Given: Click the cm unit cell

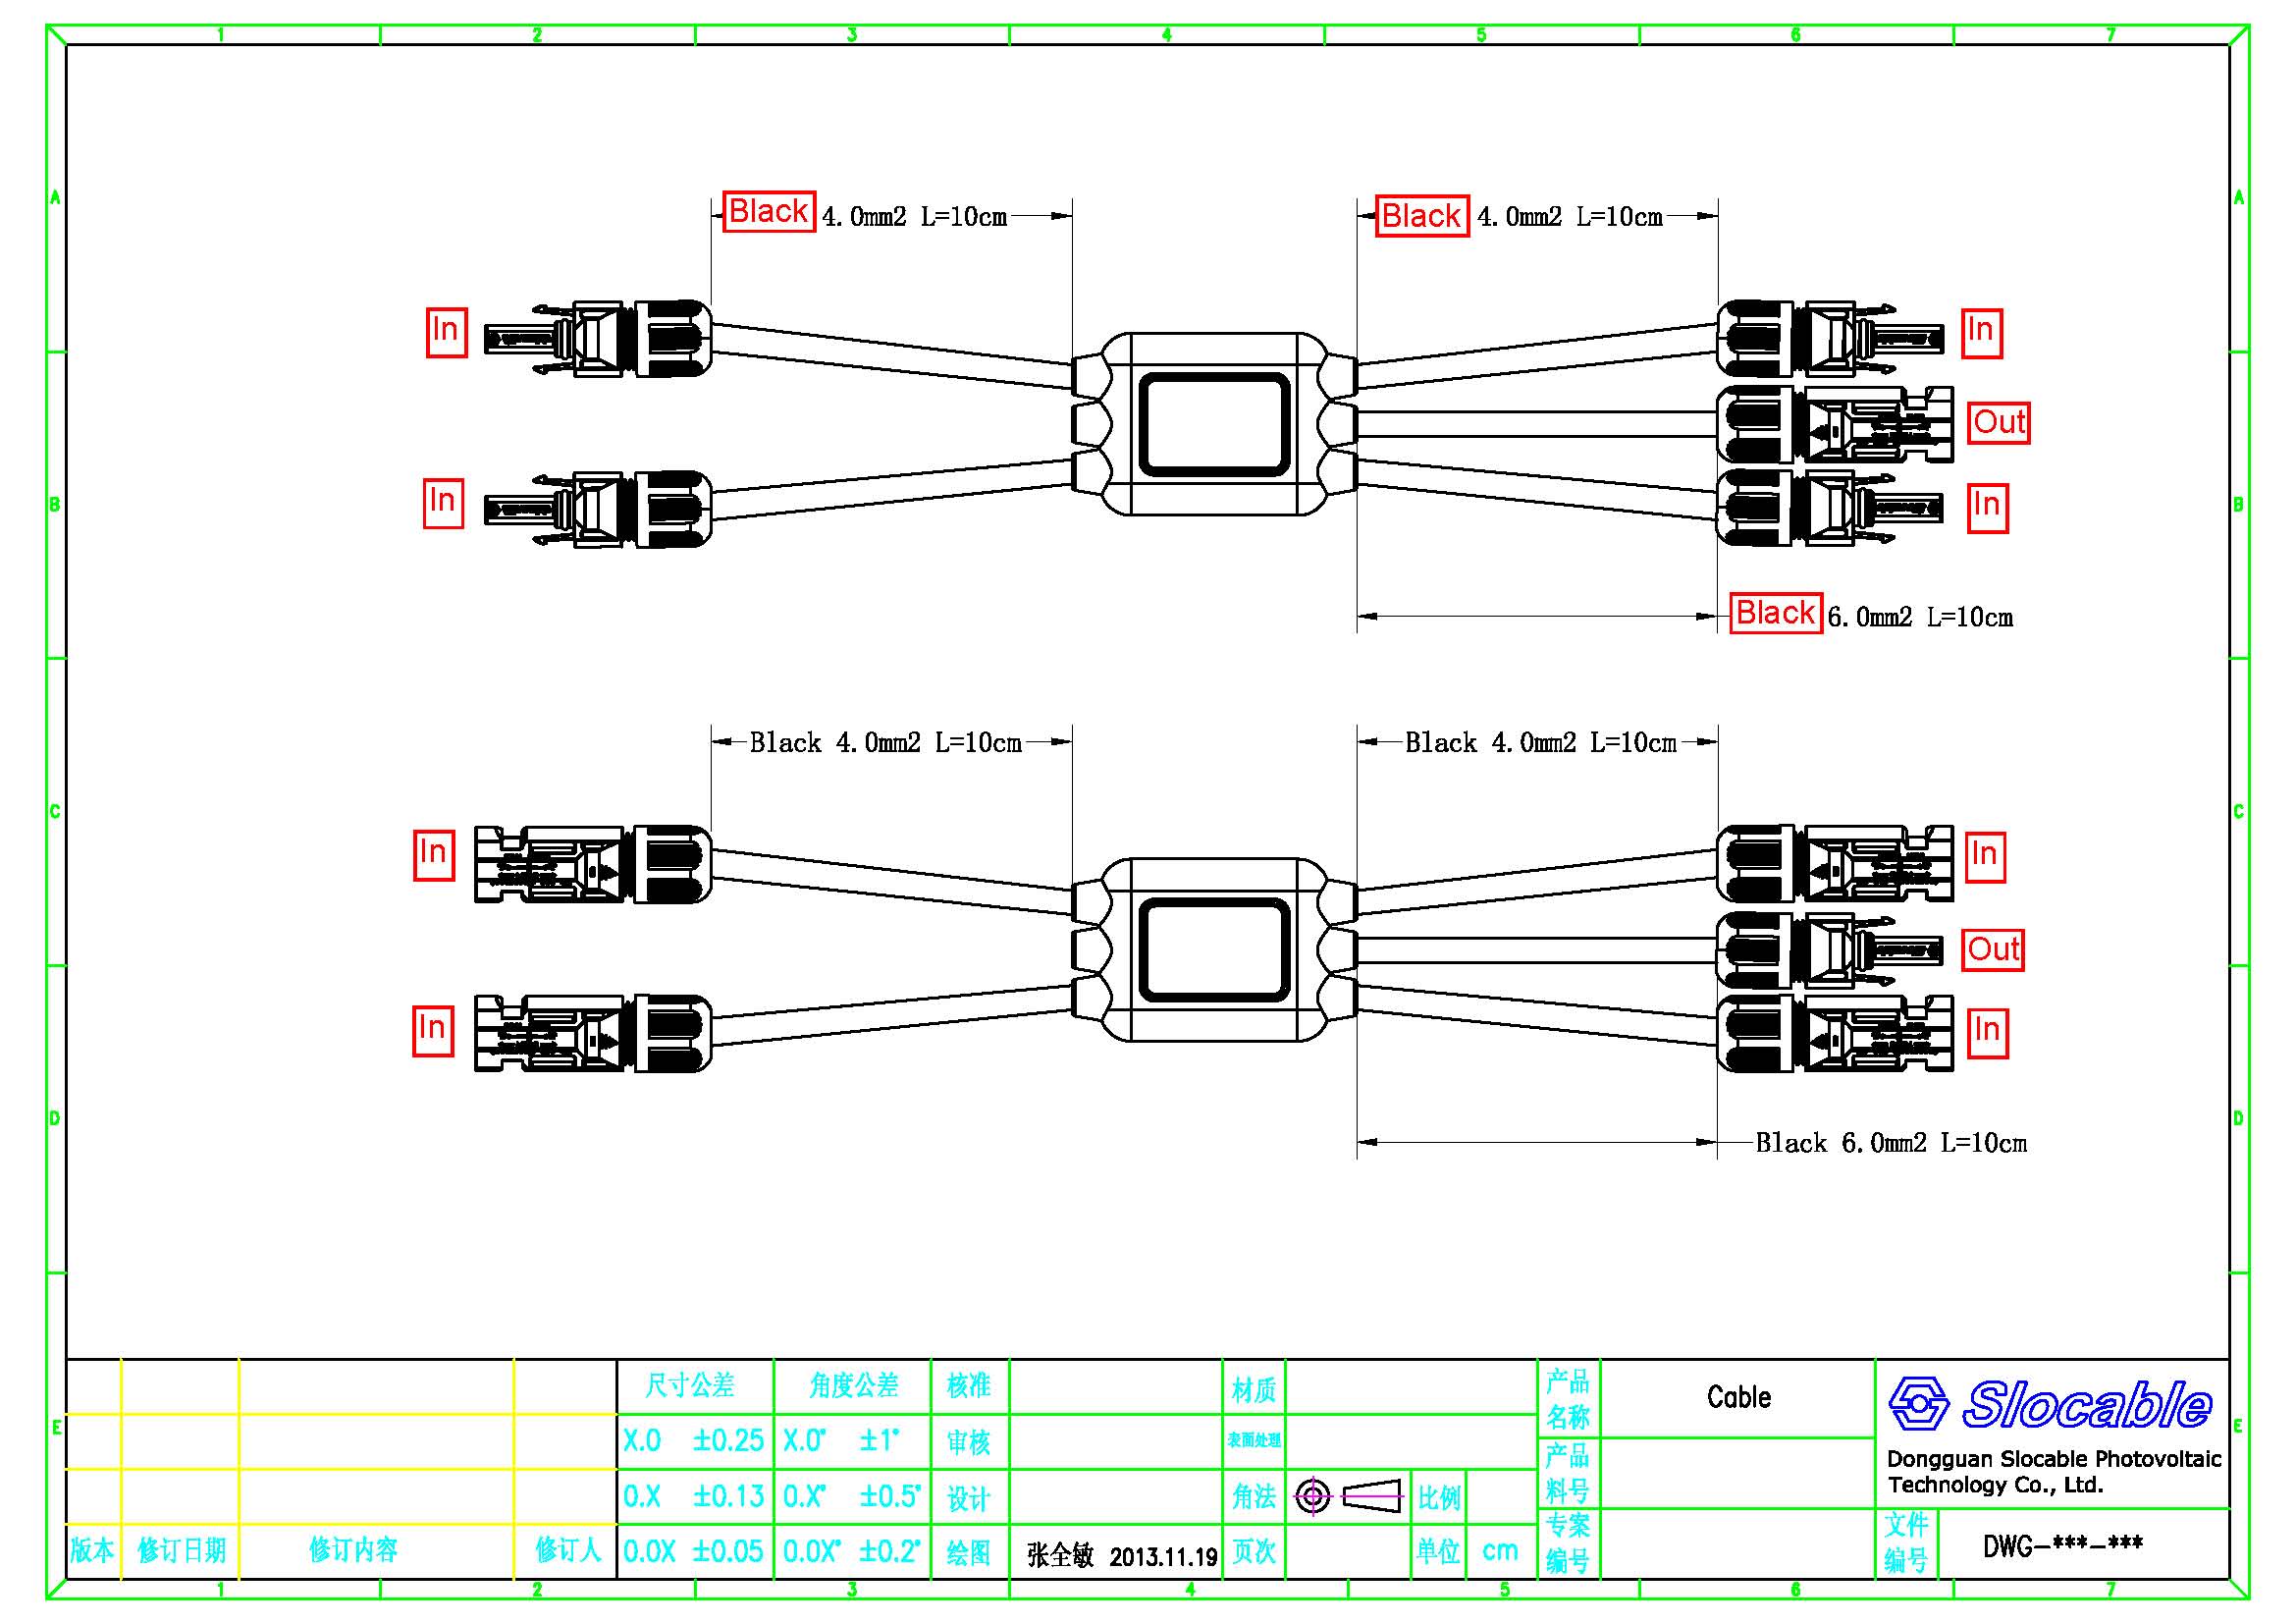Looking at the screenshot, I should pyautogui.click(x=1499, y=1550).
